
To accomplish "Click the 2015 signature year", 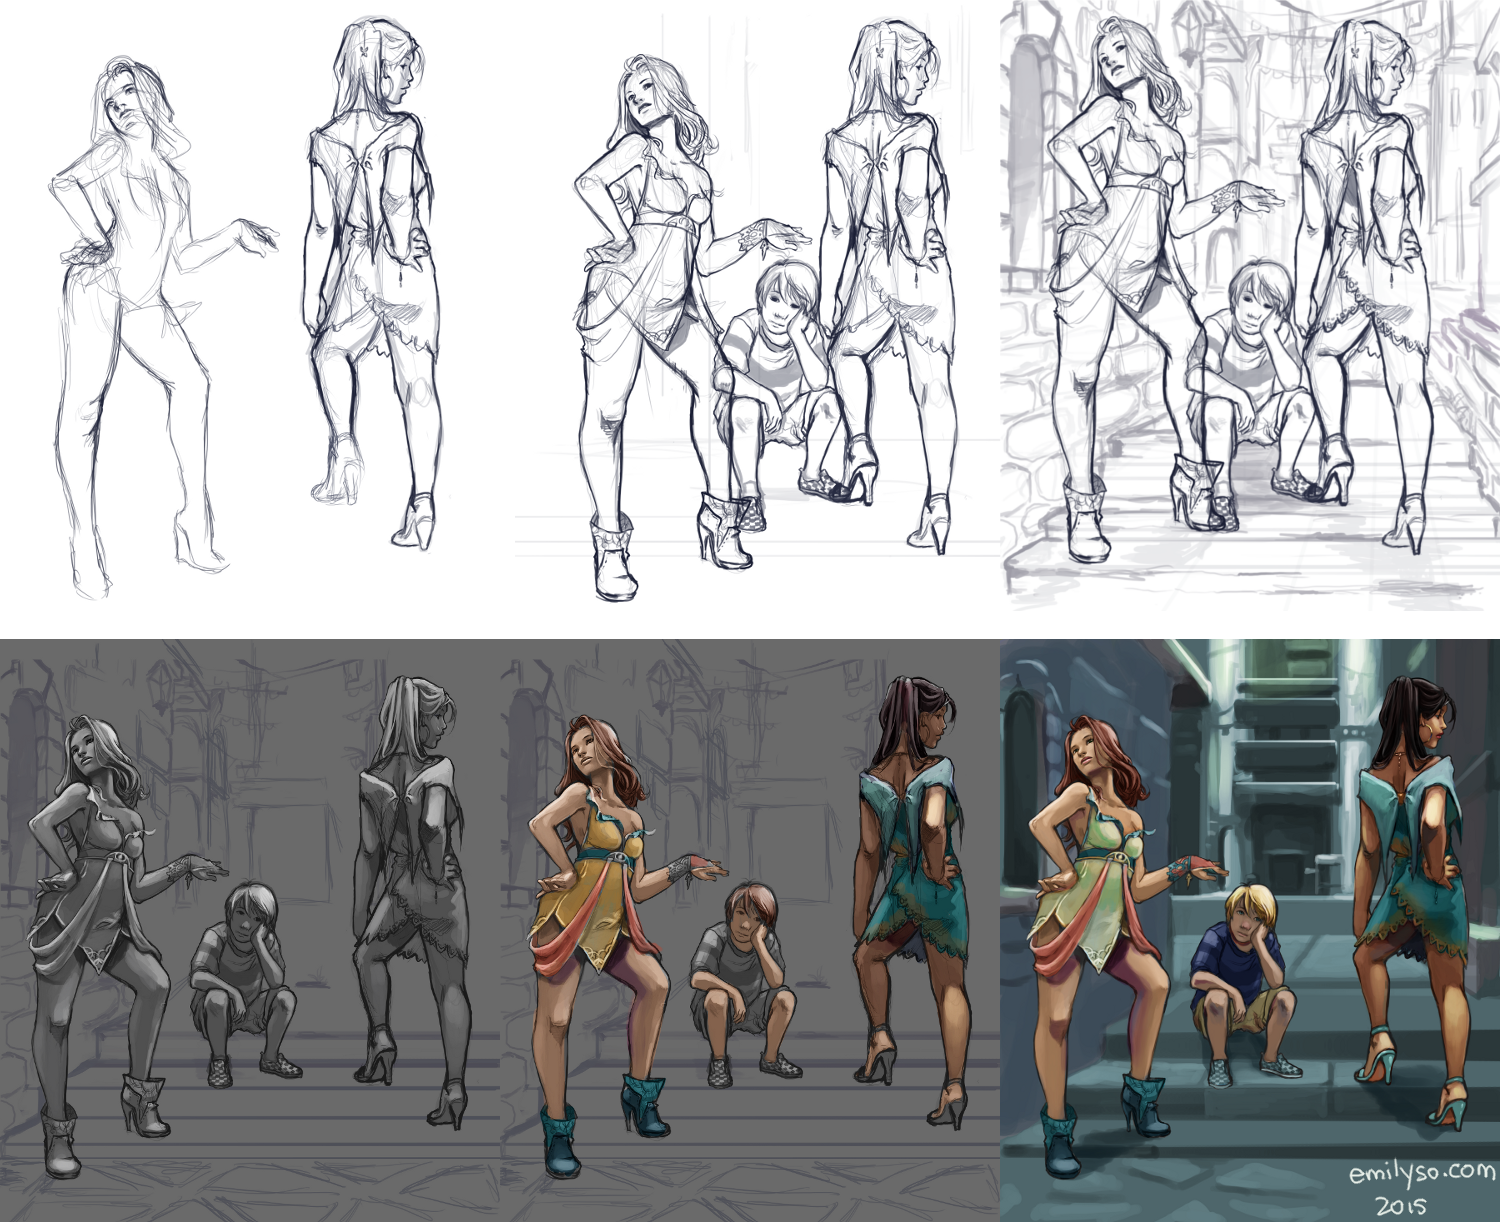I will pos(1401,1204).
